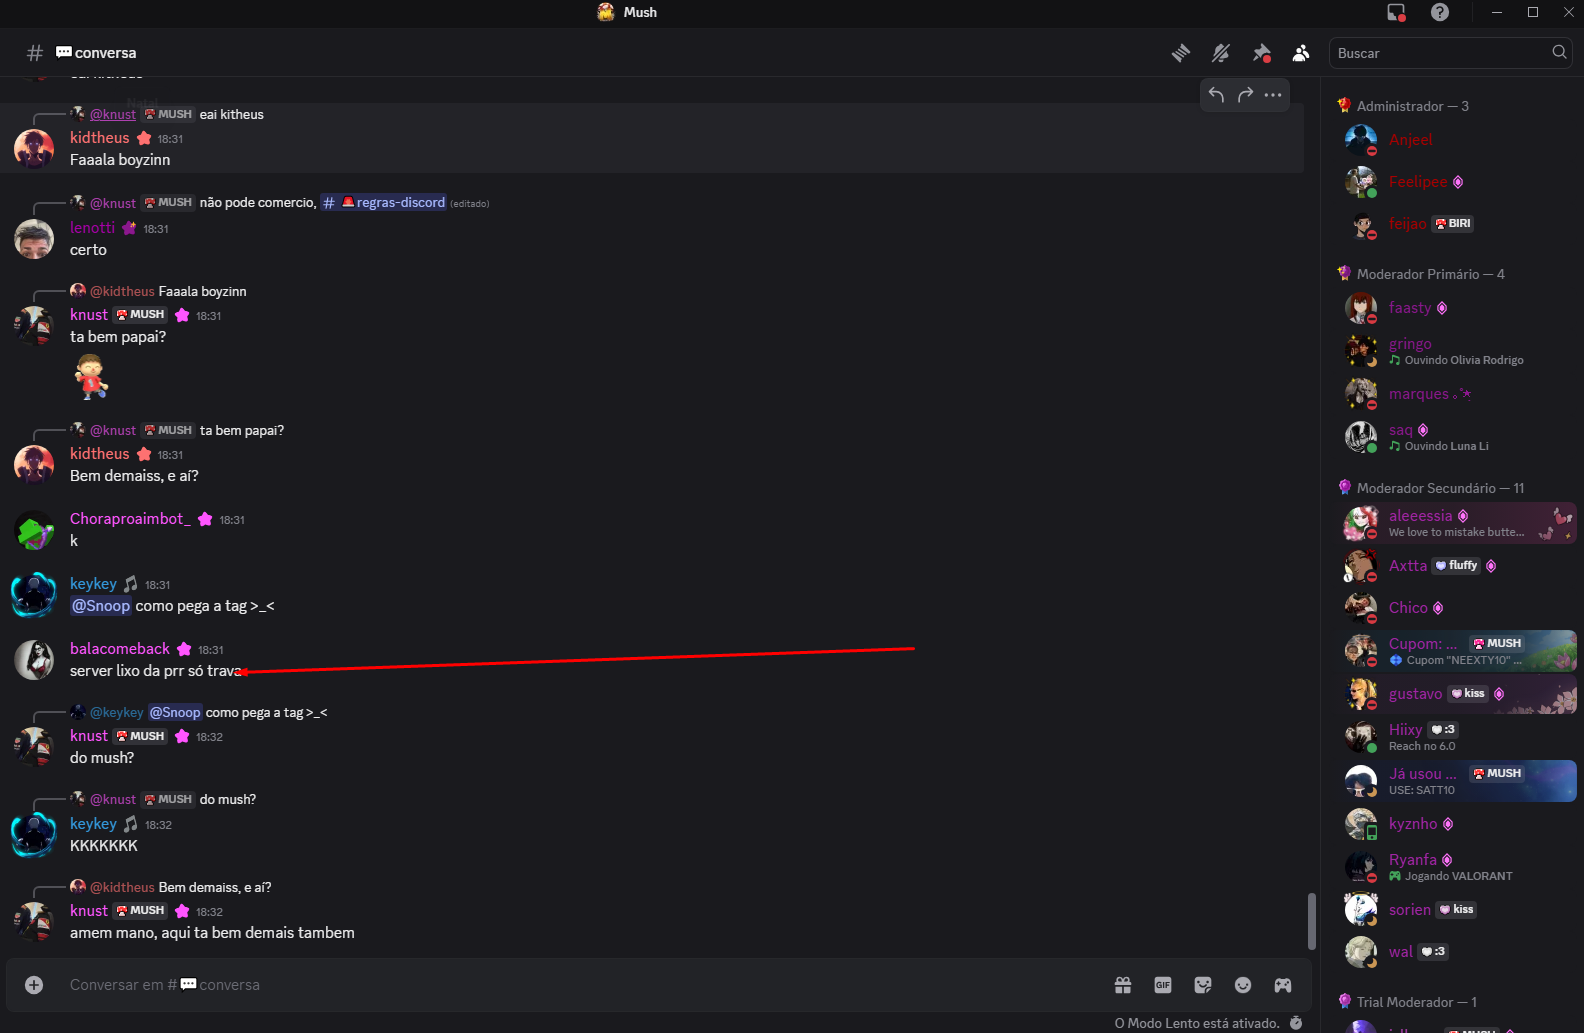Screen dimensions: 1584x1033
Task: Open kidtheus avatar on Faaala boyzinn message
Action: click(x=34, y=149)
